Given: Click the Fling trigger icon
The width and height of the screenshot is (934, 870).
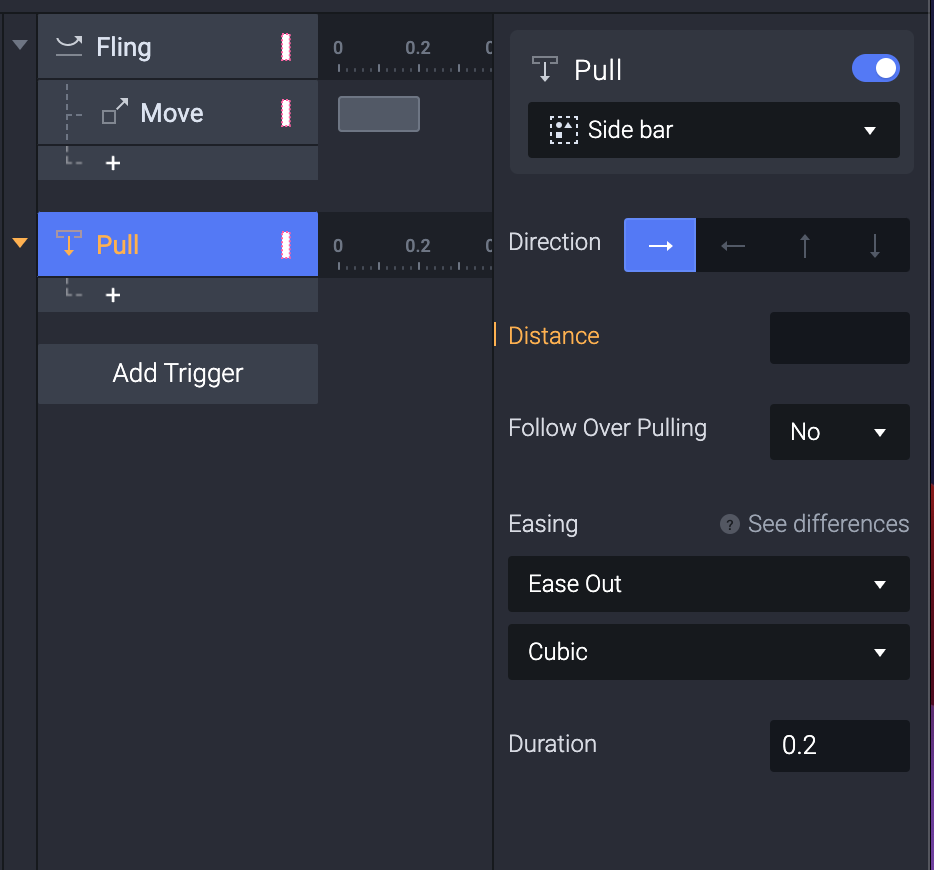Looking at the screenshot, I should [69, 46].
